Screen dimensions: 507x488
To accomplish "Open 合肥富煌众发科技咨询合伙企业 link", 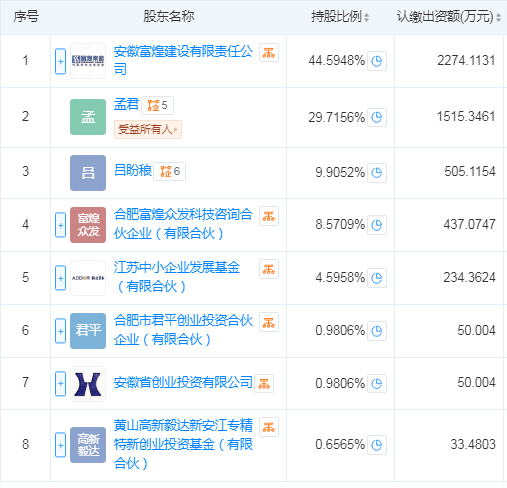I will point(183,224).
